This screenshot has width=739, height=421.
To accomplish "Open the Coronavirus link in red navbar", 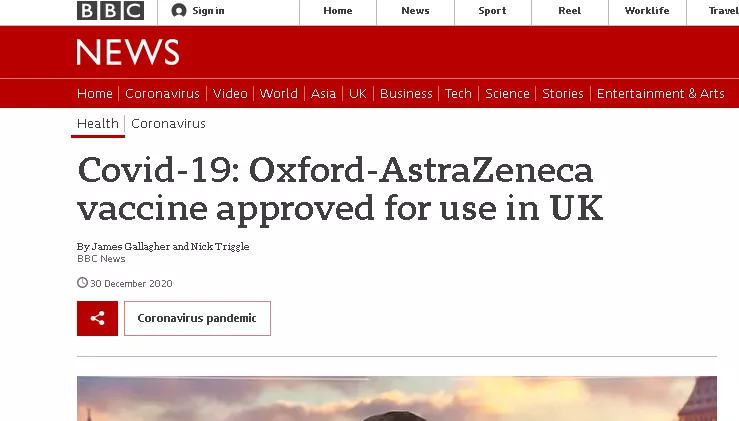I will click(162, 93).
